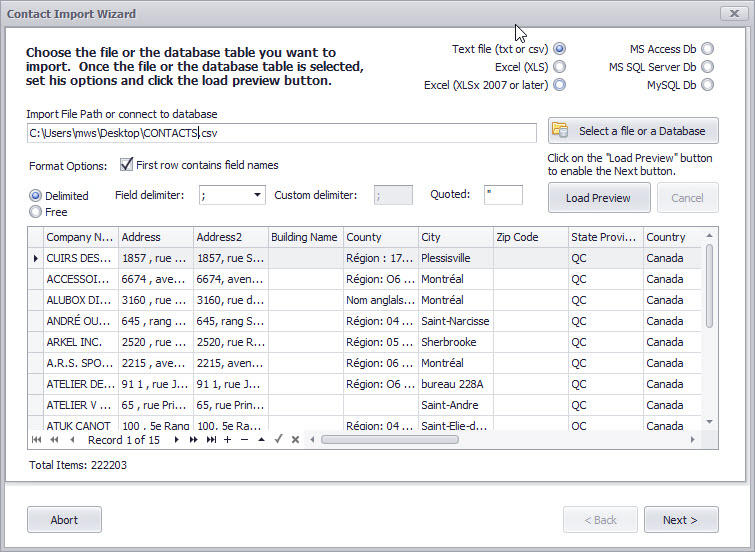The image size is (755, 552).
Task: Open the Field delimiter dropdown
Action: tap(258, 195)
